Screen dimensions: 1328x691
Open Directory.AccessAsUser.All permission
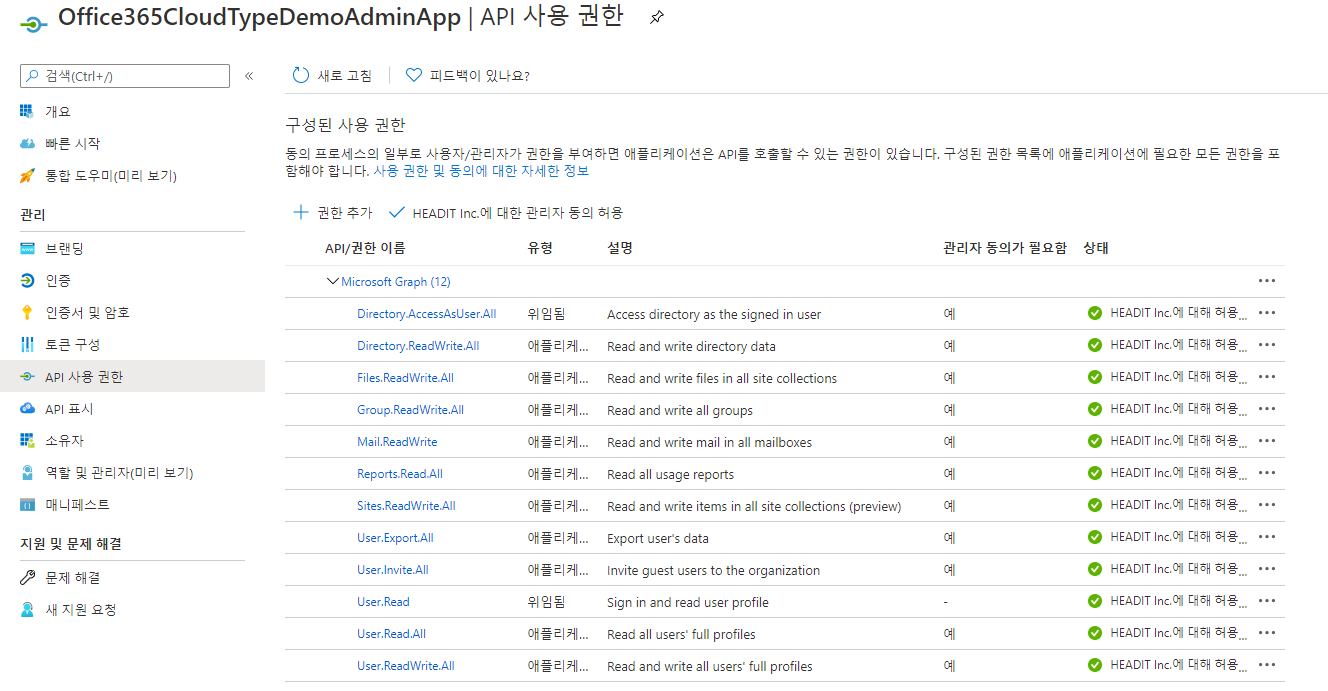(x=426, y=314)
